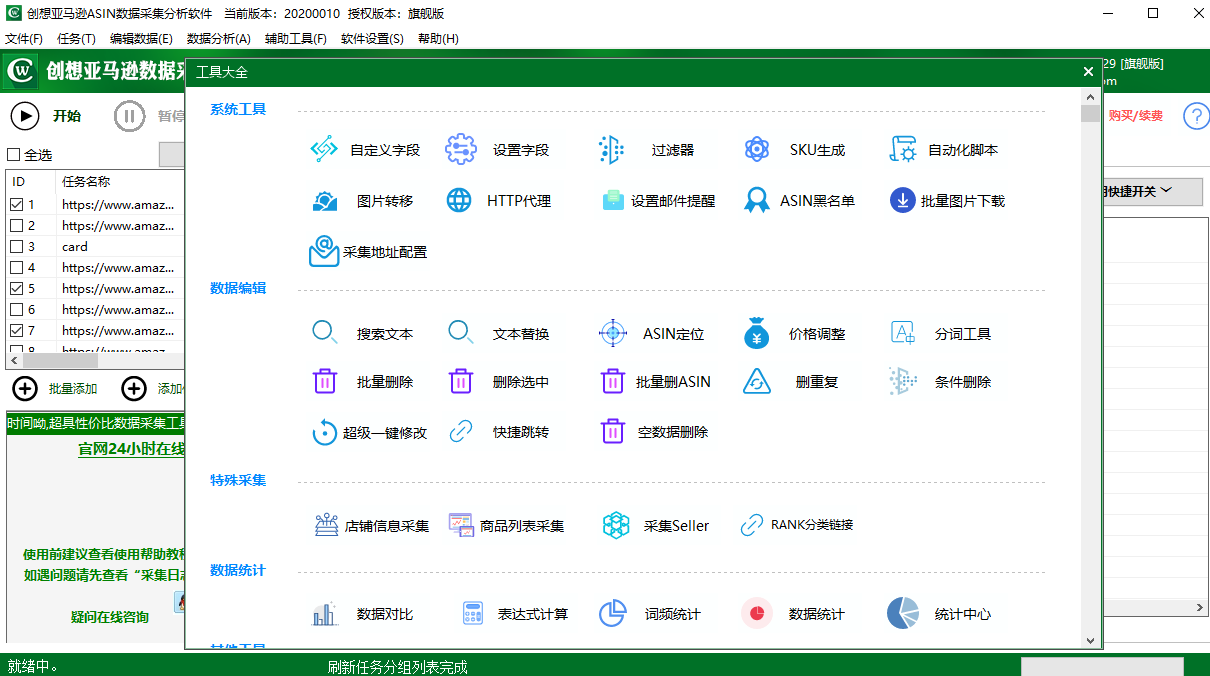Open RANK分类链接 tool

tap(796, 525)
